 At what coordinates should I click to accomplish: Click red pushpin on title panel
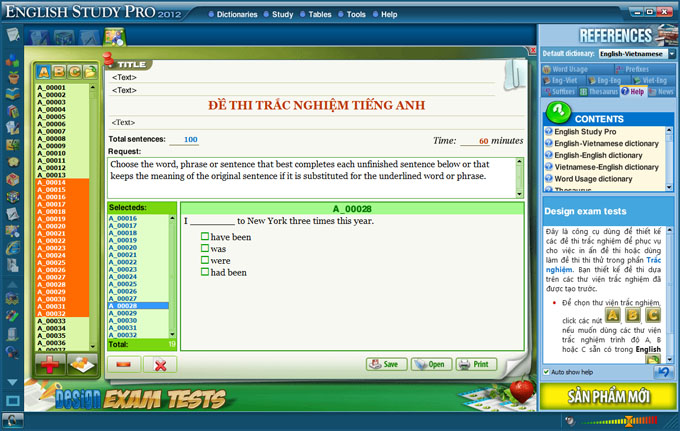pyautogui.click(x=108, y=59)
